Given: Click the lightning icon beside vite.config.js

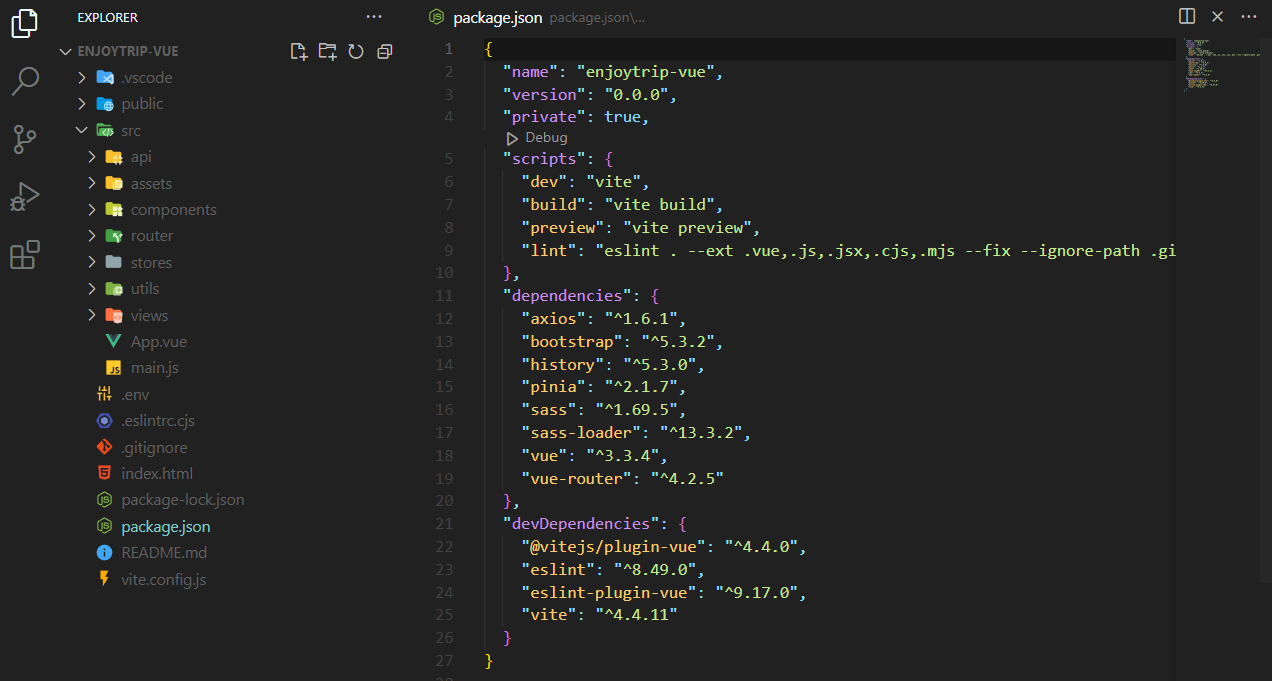Looking at the screenshot, I should [x=104, y=579].
